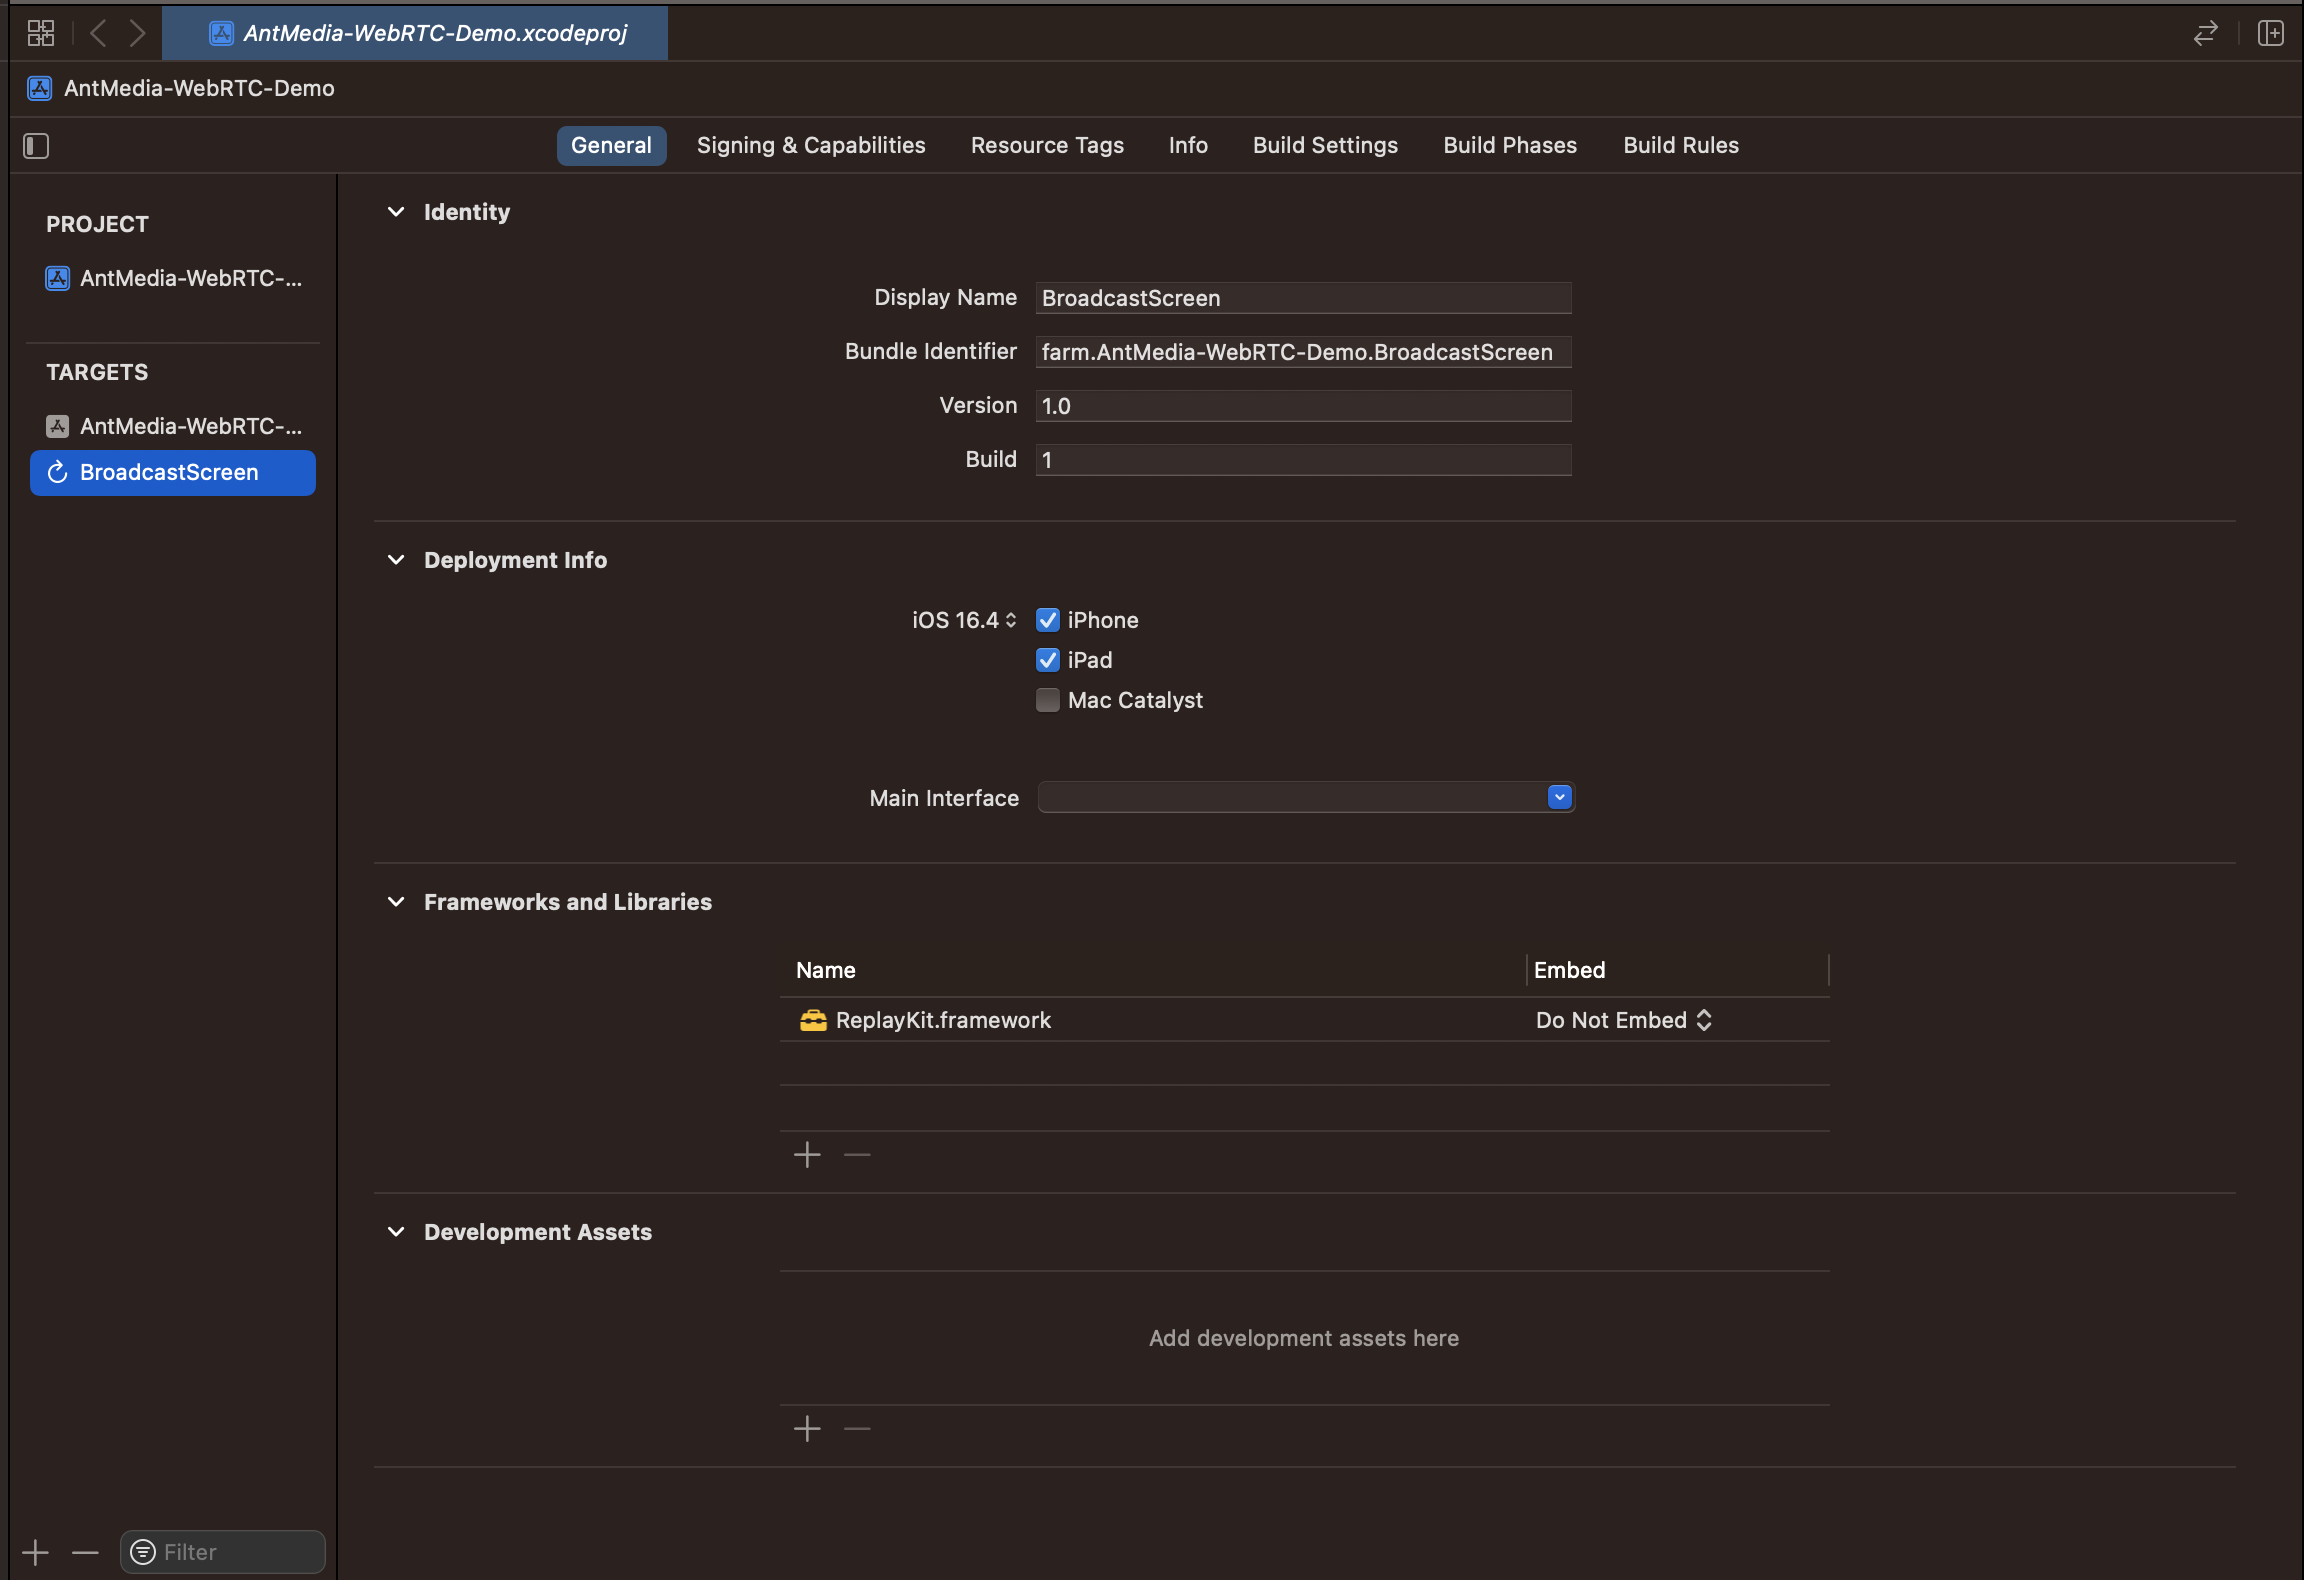Select the AntMedia-WebRTC project under PROJECT
2304x1580 pixels.
[x=174, y=278]
